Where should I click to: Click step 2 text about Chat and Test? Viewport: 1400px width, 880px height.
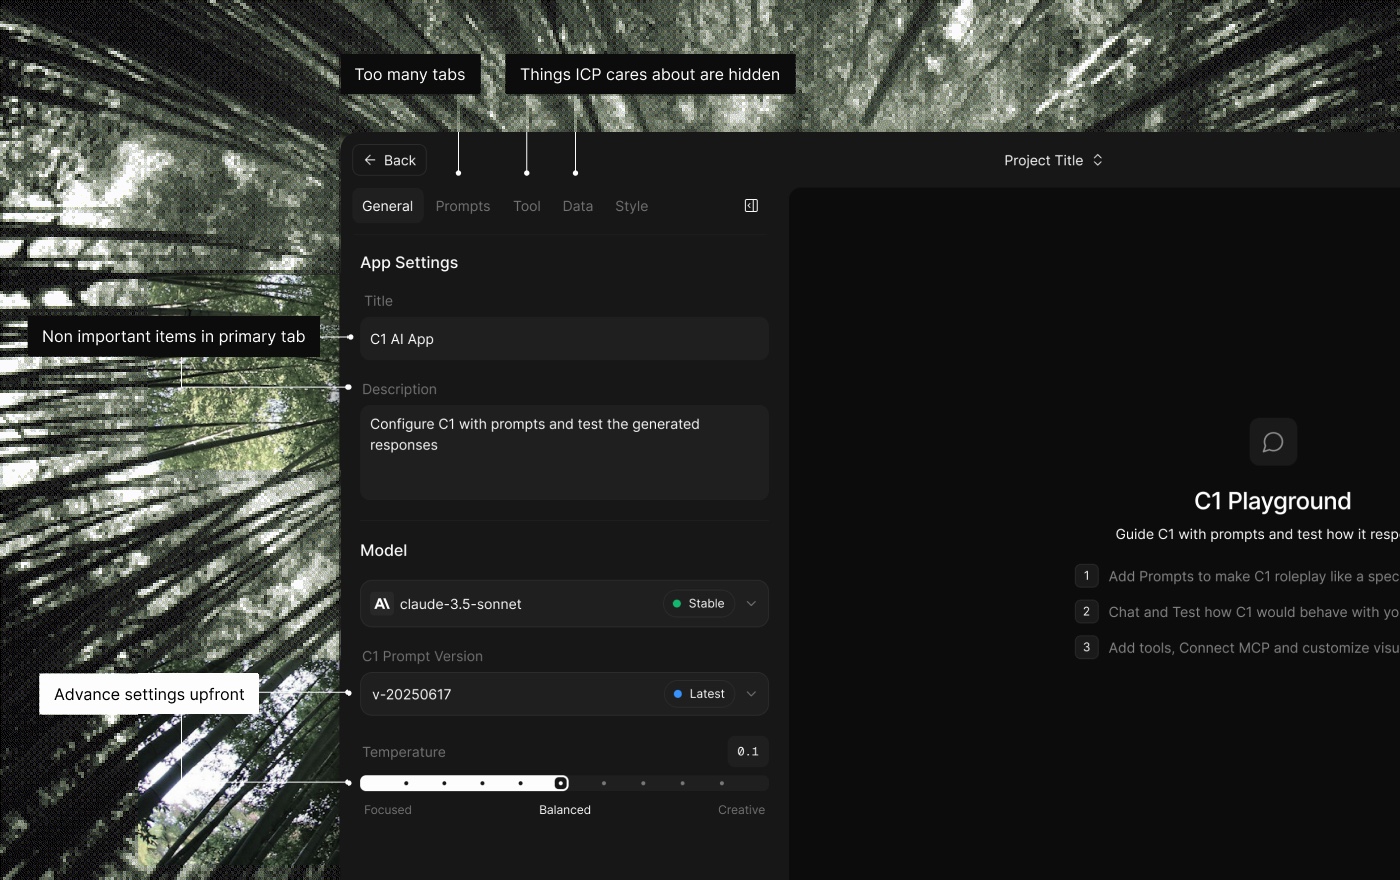pyautogui.click(x=1254, y=612)
